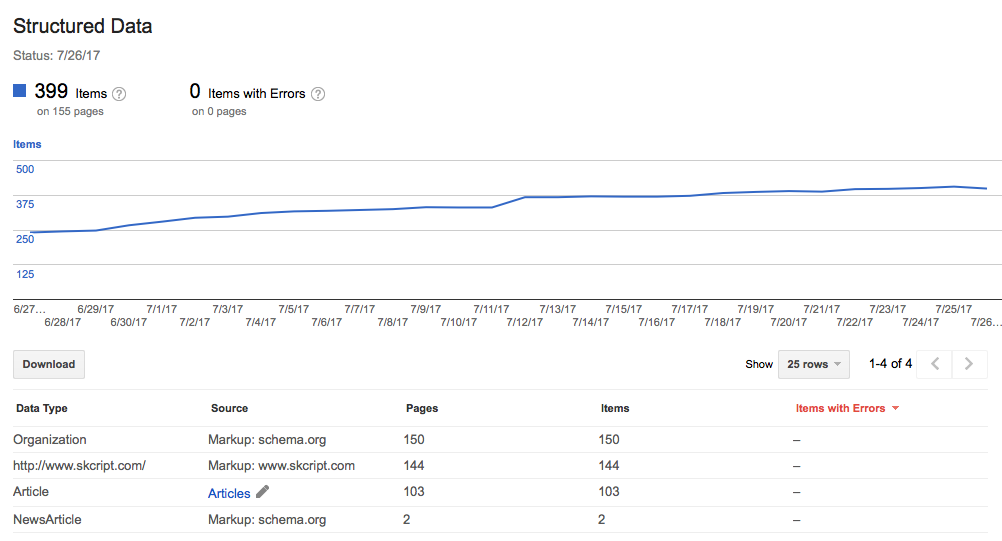Image resolution: width=1002 pixels, height=541 pixels.
Task: Click the Source column header
Action: pos(229,408)
